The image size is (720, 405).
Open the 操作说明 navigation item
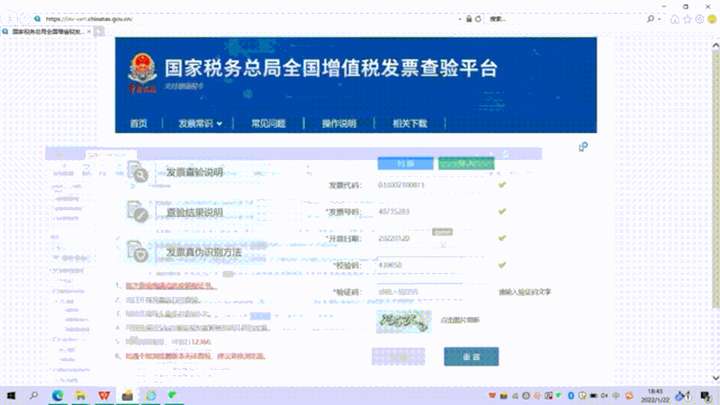click(x=339, y=124)
